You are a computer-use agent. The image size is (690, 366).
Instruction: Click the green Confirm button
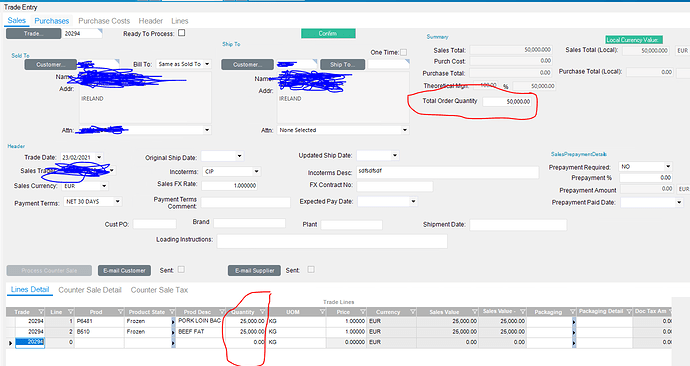coord(328,33)
